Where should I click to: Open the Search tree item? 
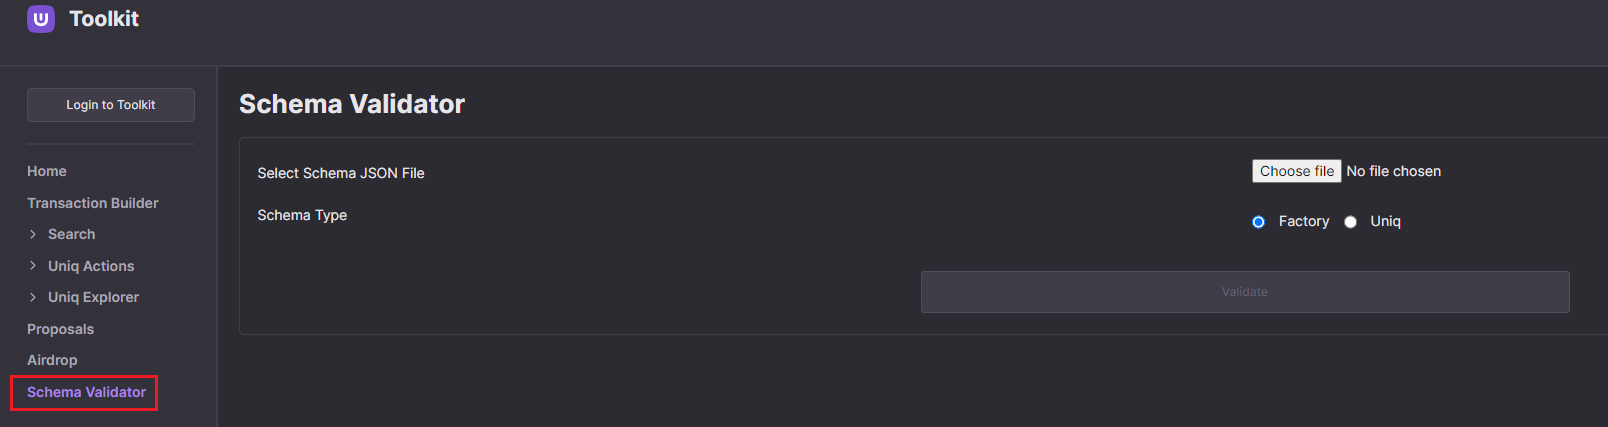[x=72, y=234]
